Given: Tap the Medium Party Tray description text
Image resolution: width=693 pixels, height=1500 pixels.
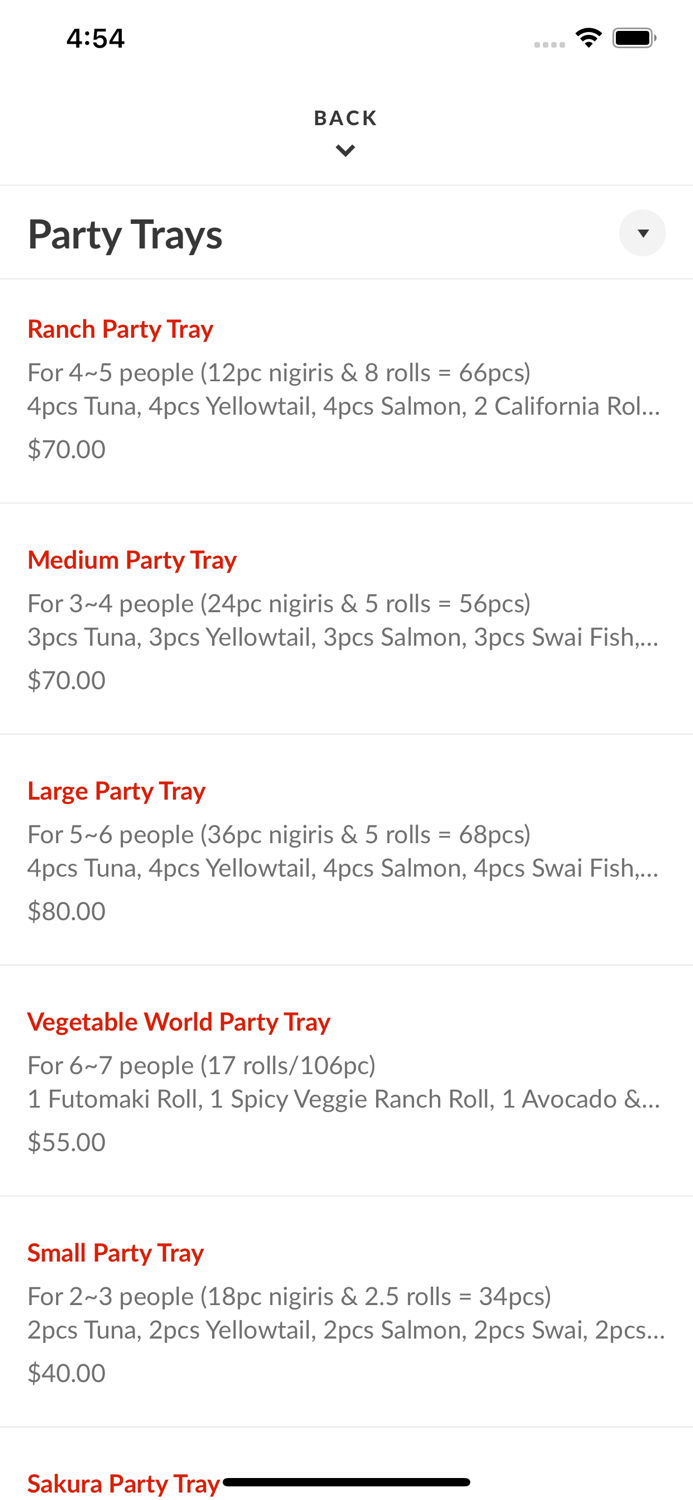Looking at the screenshot, I should point(343,620).
